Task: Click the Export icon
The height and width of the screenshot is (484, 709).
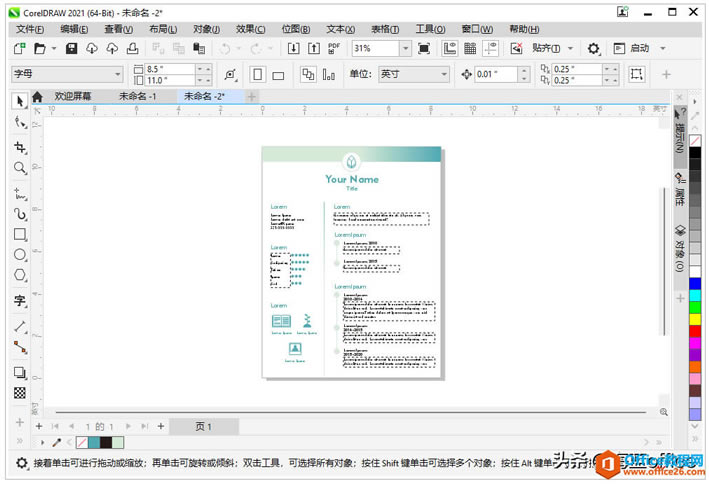Action: 314,48
